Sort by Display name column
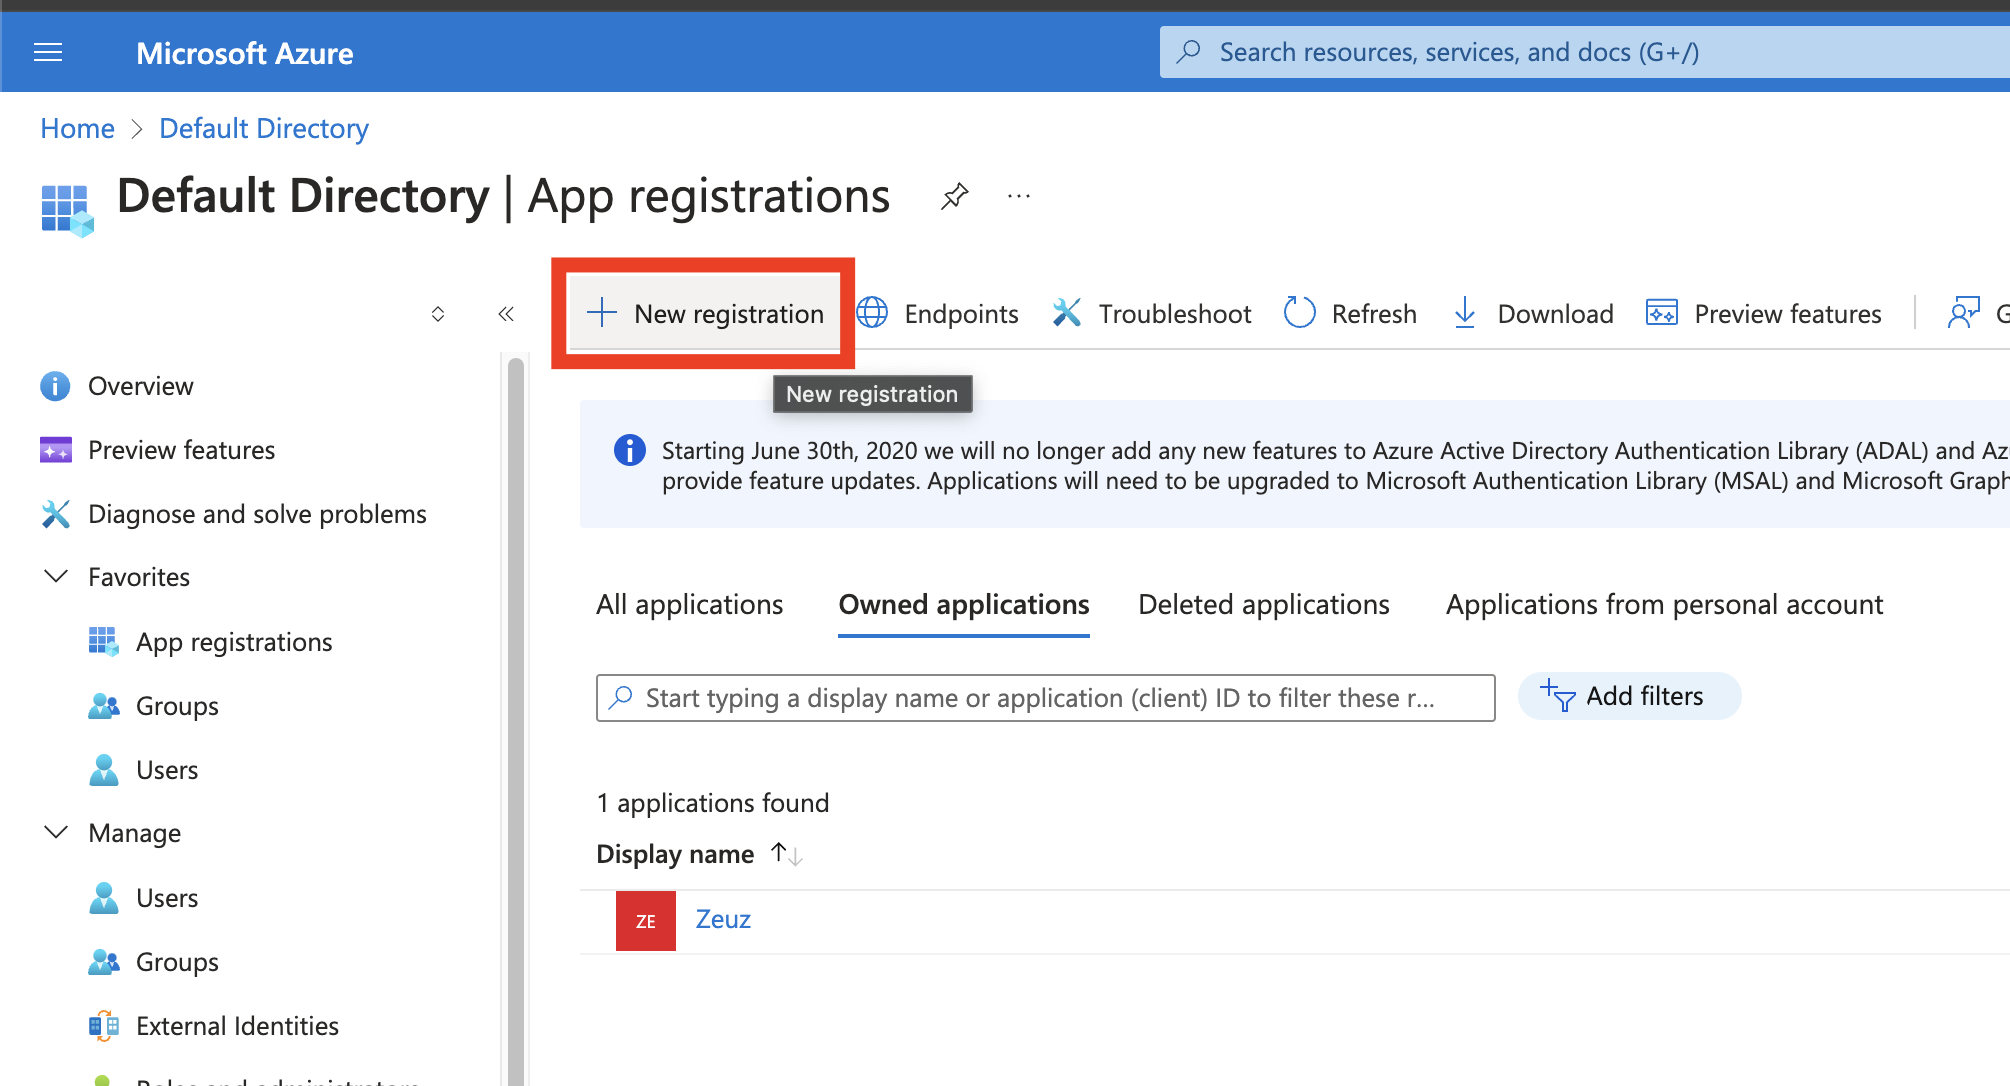This screenshot has height=1086, width=2010. (x=699, y=854)
